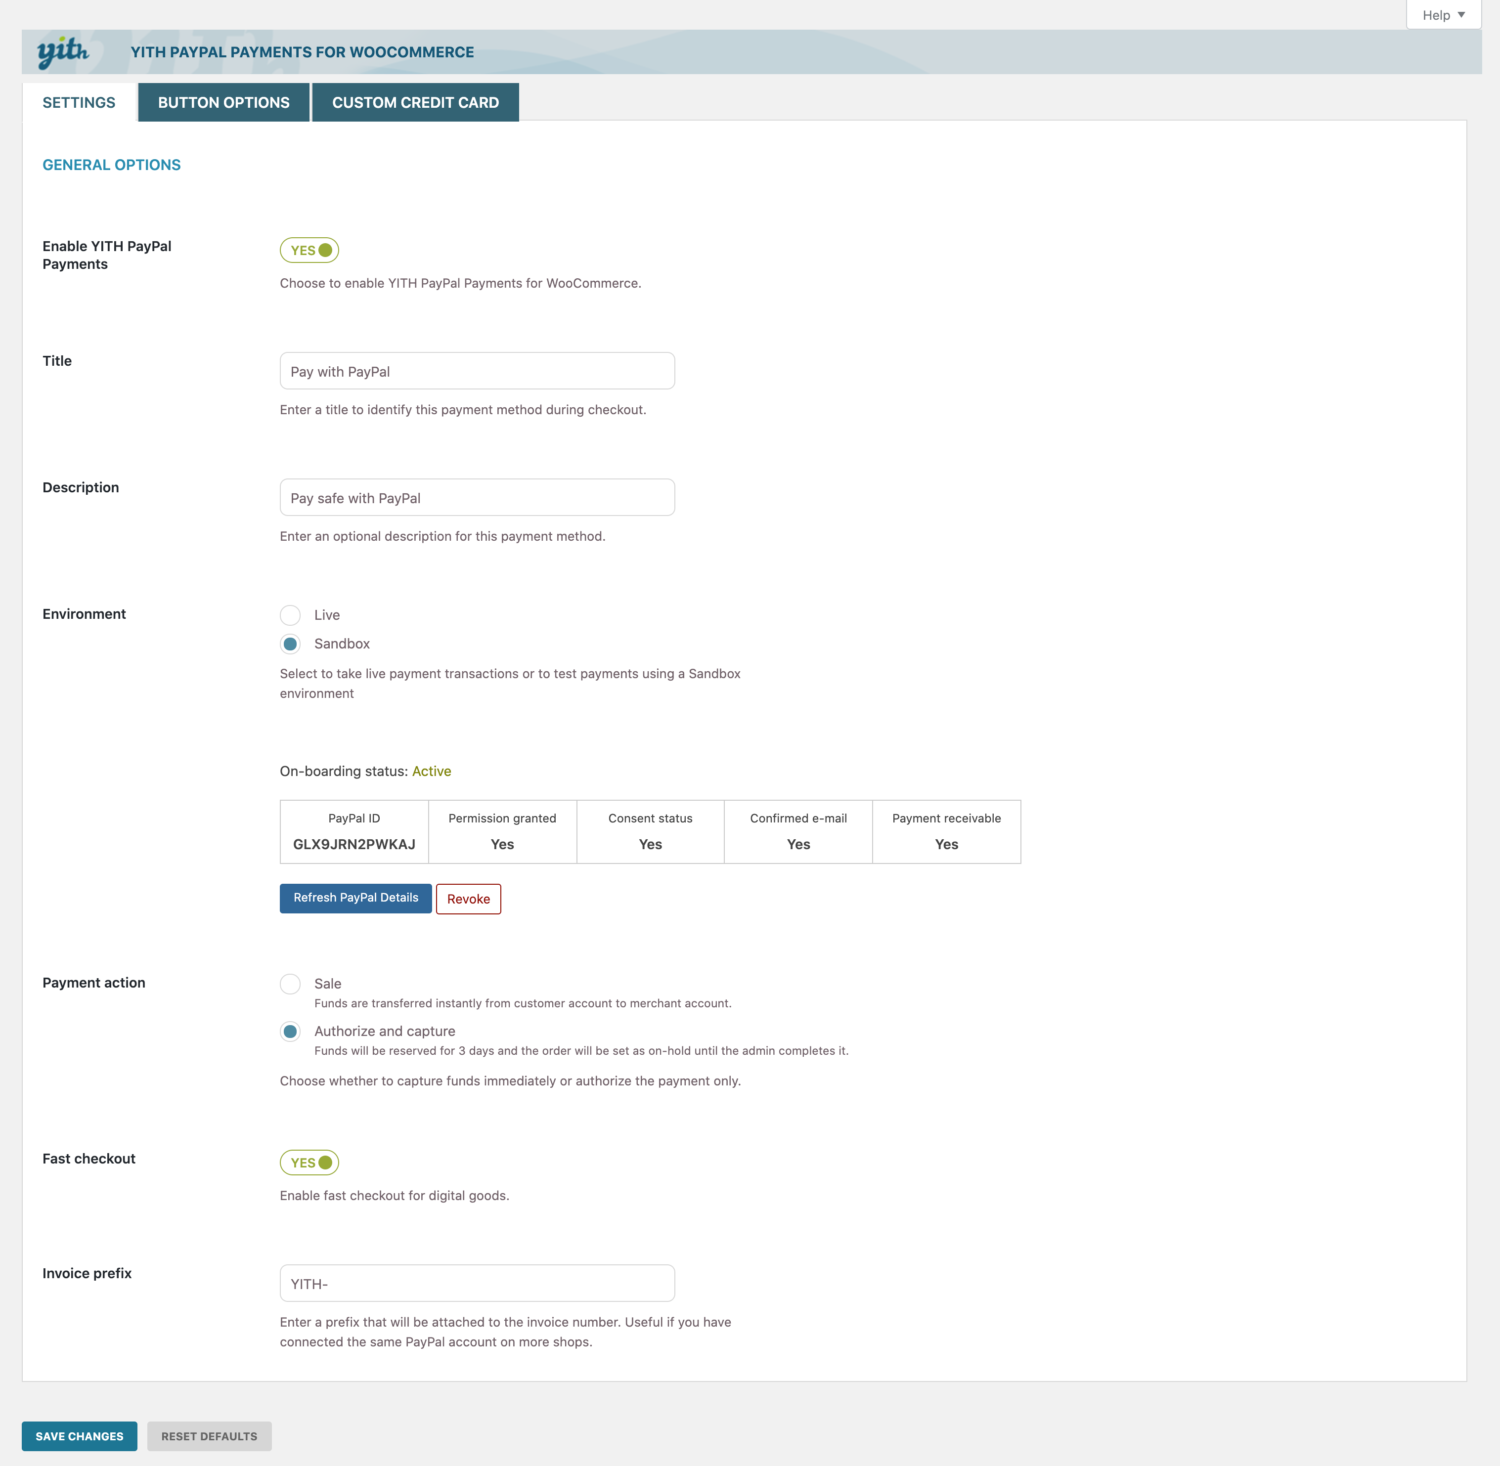1500x1466 pixels.
Task: Click the Invoice prefix field label
Action: 87,1273
